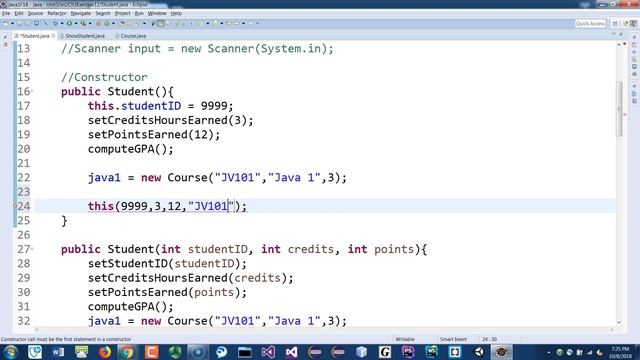640x360 pixels.
Task: Click the Open Type toolbar icon
Action: pos(122,23)
